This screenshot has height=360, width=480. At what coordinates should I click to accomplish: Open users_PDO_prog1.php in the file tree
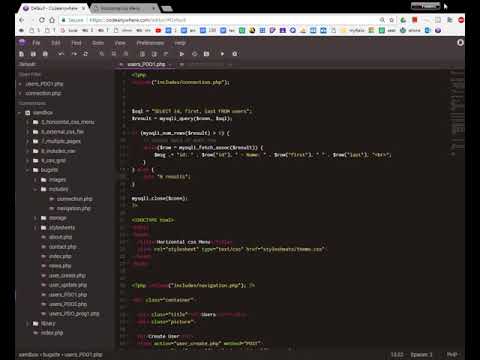(74, 314)
